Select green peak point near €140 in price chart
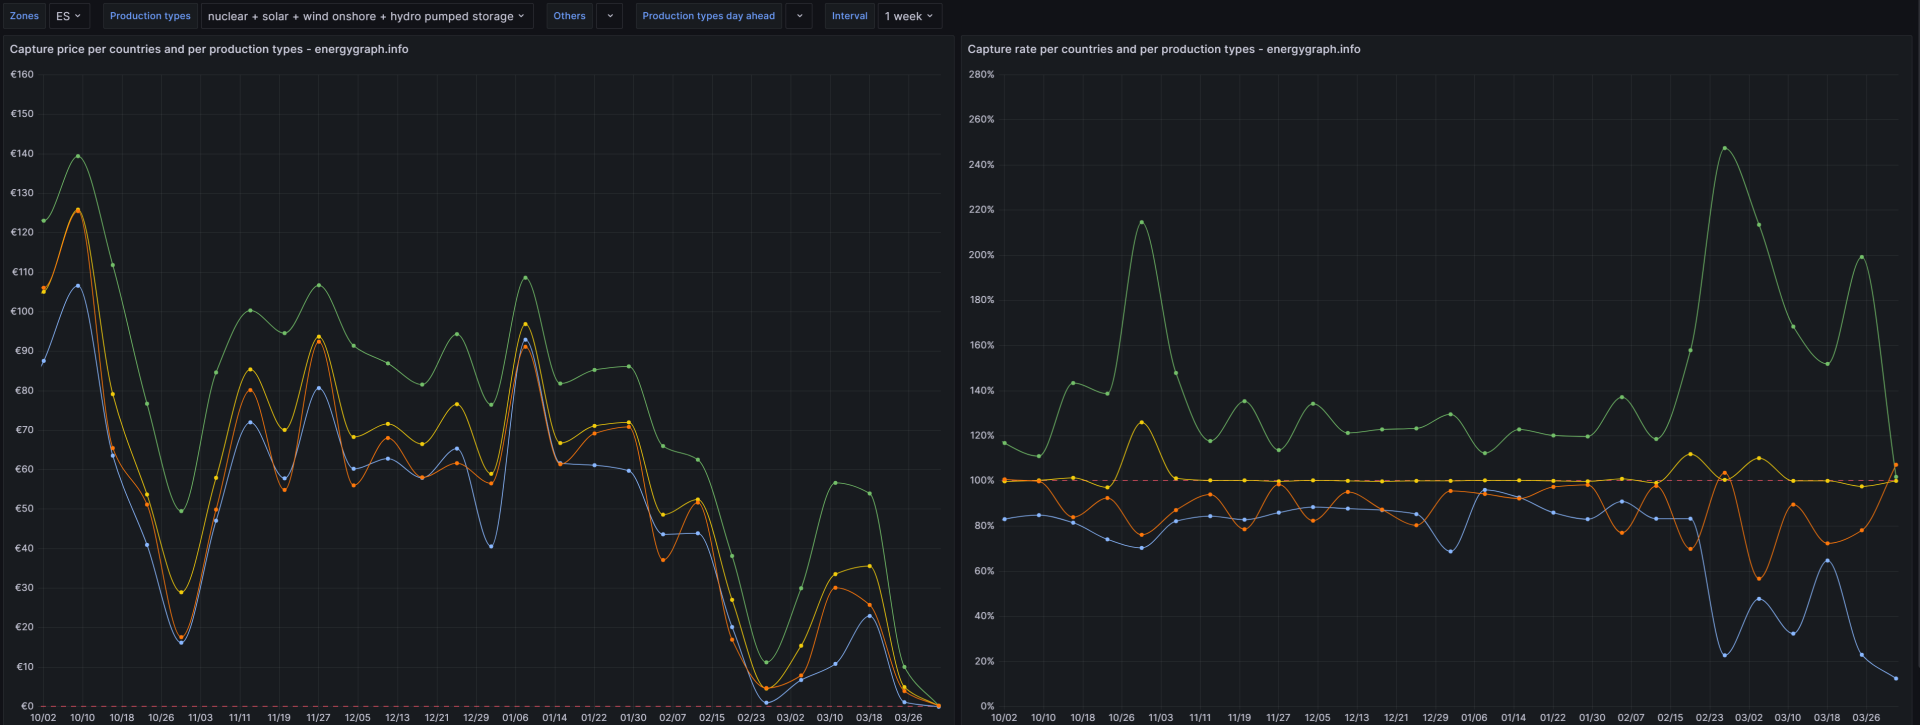 pos(78,156)
